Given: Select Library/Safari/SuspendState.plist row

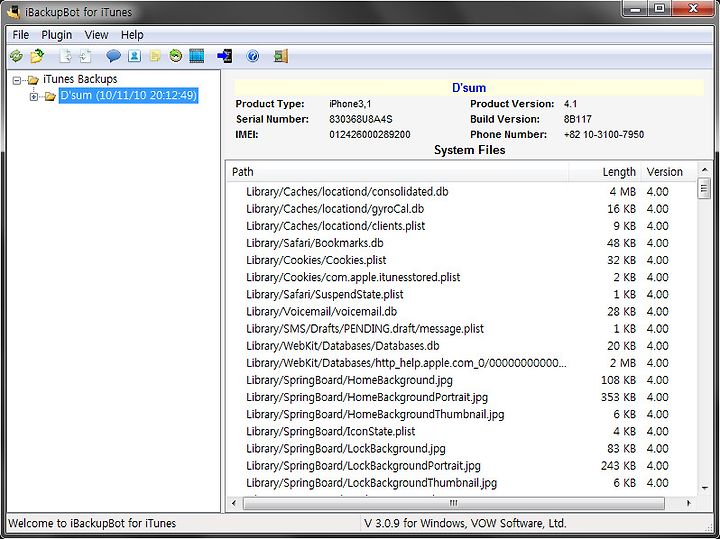Looking at the screenshot, I should pyautogui.click(x=461, y=294).
